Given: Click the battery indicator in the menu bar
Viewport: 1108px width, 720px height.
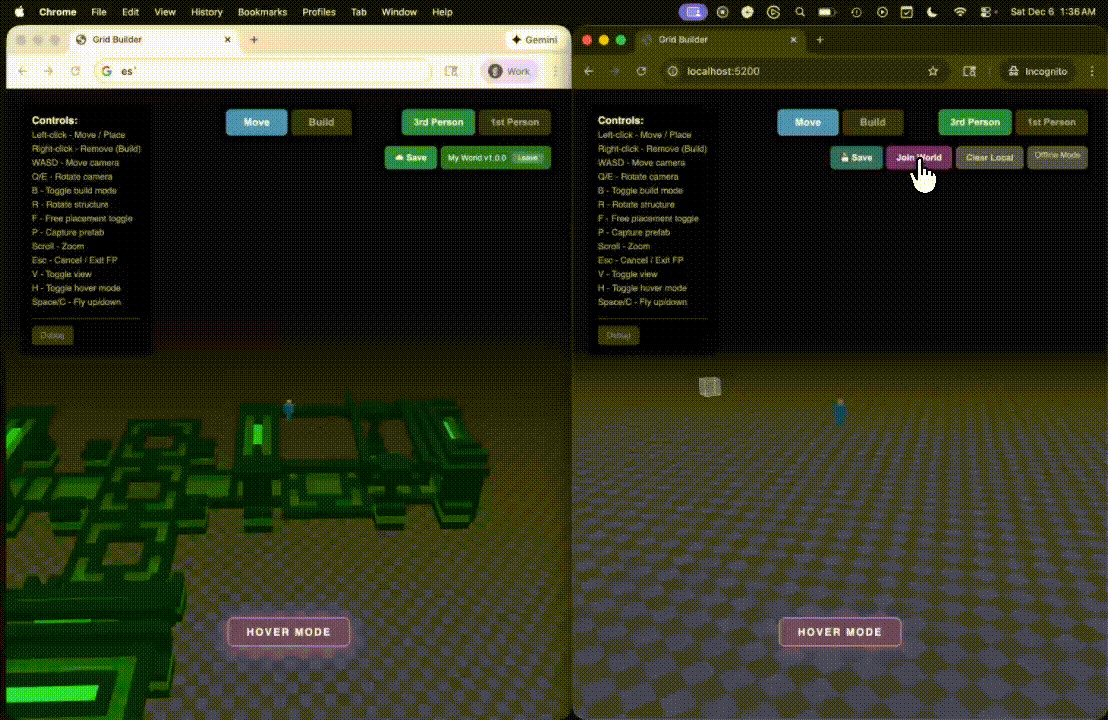Looking at the screenshot, I should 826,12.
